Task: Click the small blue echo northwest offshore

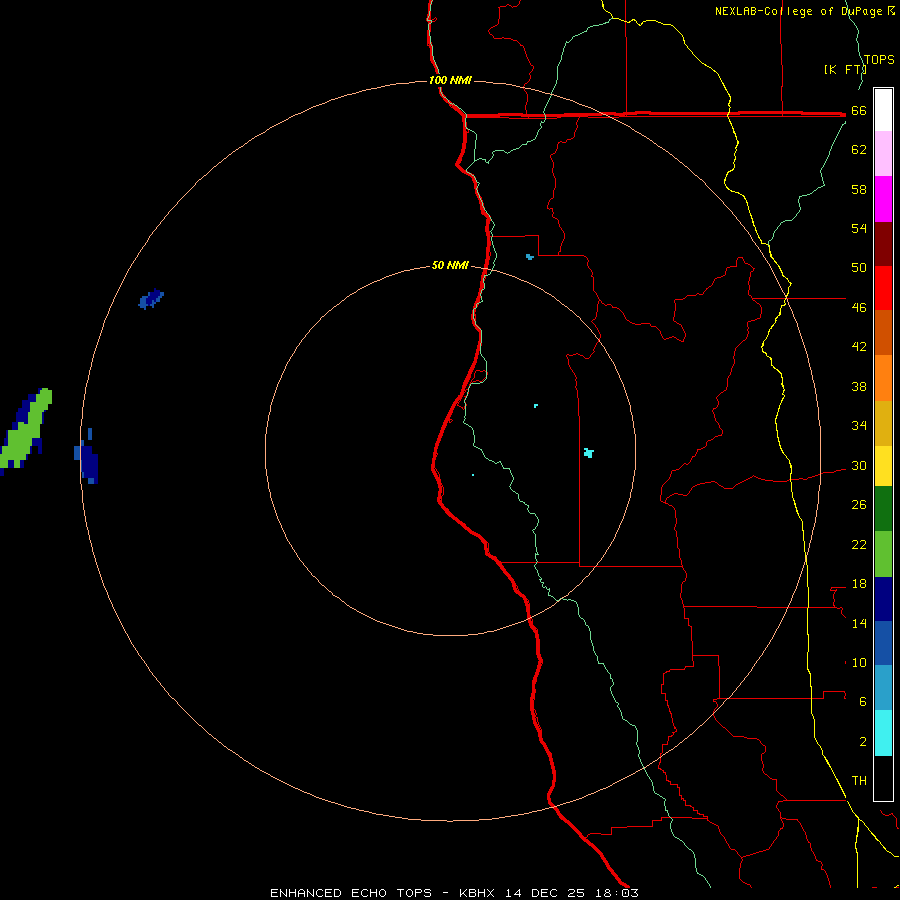Action: (x=151, y=299)
